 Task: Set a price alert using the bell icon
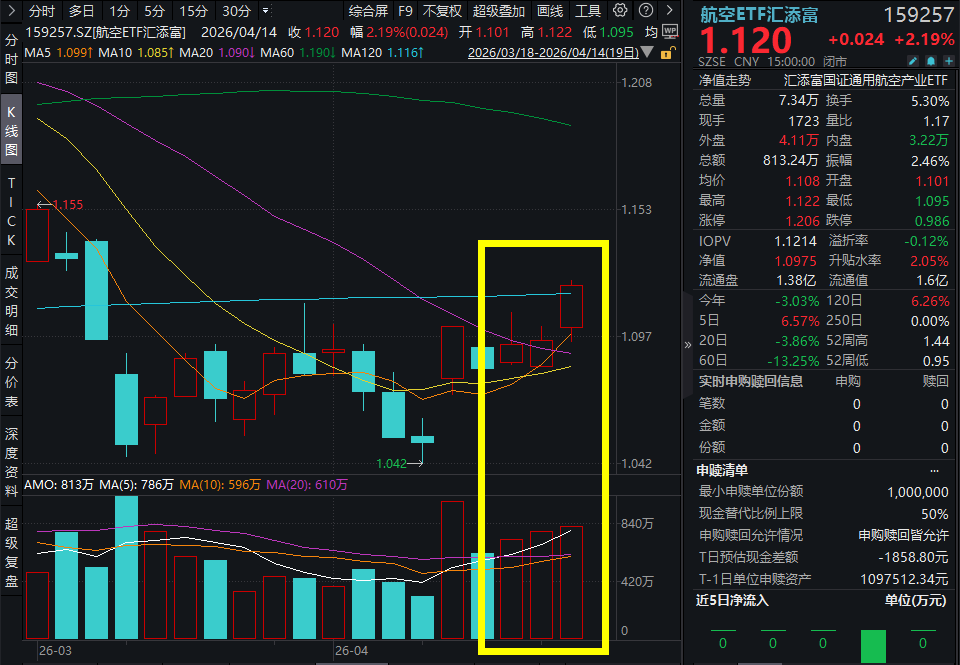pos(930,60)
